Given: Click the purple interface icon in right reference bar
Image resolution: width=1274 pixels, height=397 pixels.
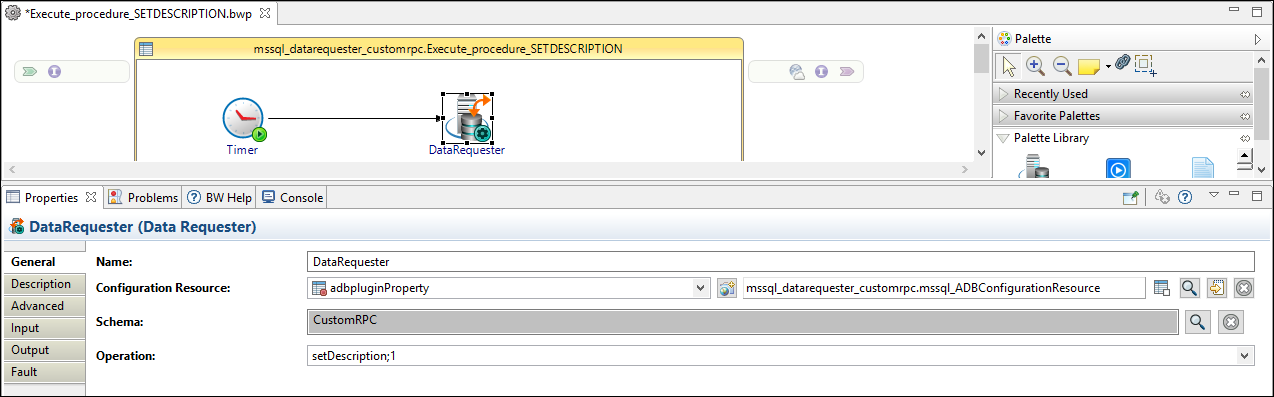Looking at the screenshot, I should coord(822,72).
